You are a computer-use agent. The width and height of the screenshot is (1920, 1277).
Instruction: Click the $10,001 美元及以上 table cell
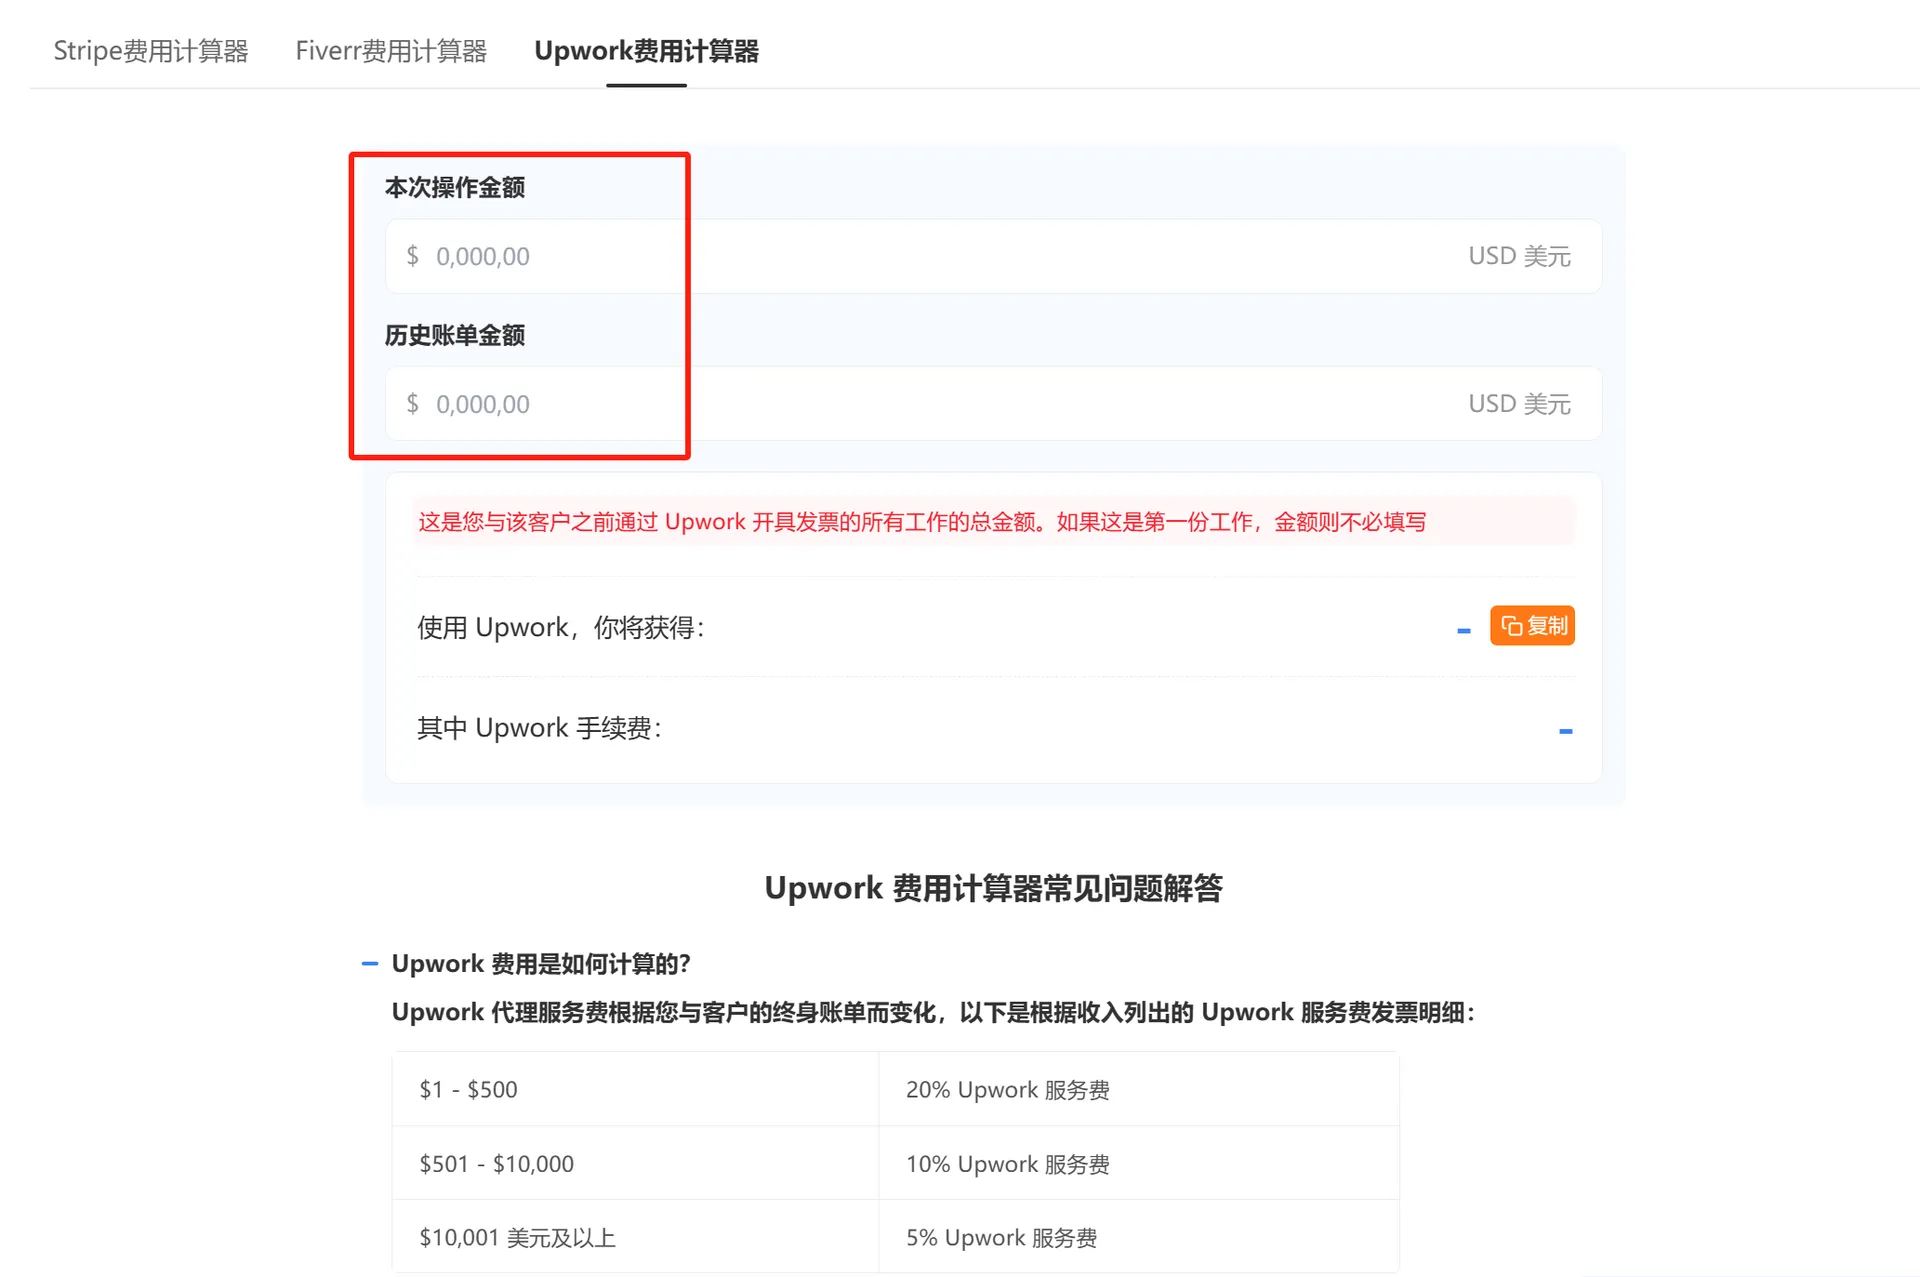[x=635, y=1237]
